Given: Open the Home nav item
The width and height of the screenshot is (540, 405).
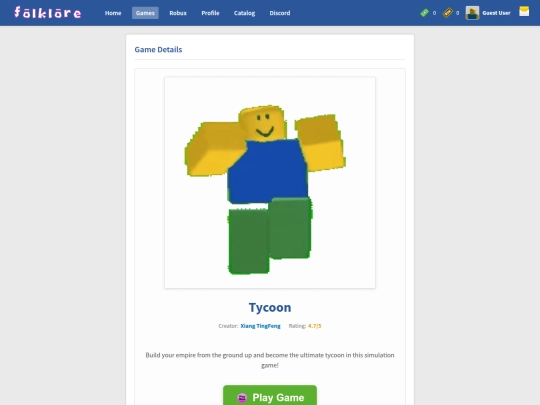Looking at the screenshot, I should (113, 13).
